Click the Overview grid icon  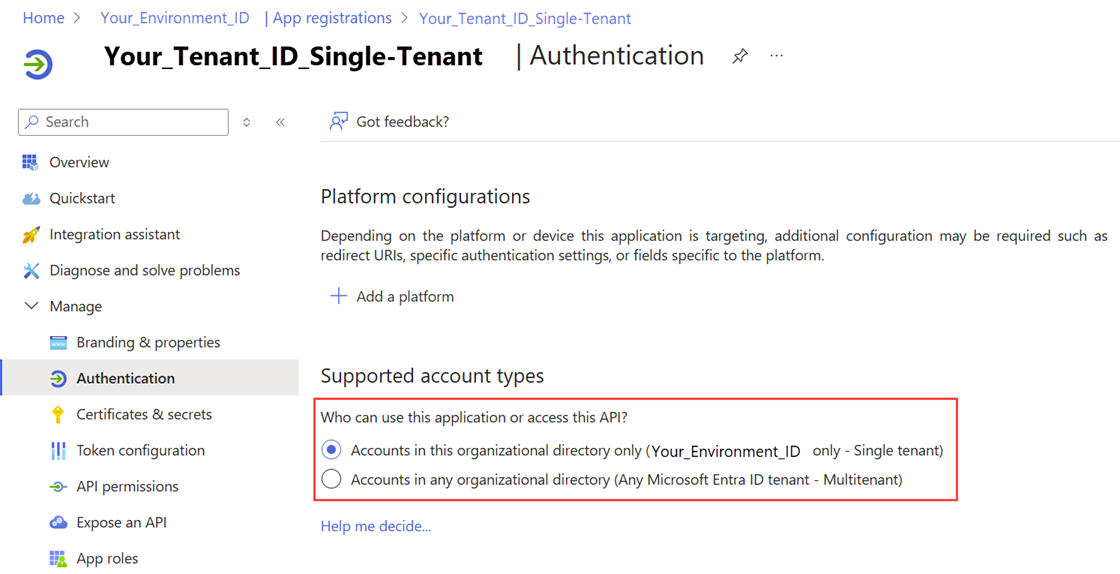[x=30, y=162]
